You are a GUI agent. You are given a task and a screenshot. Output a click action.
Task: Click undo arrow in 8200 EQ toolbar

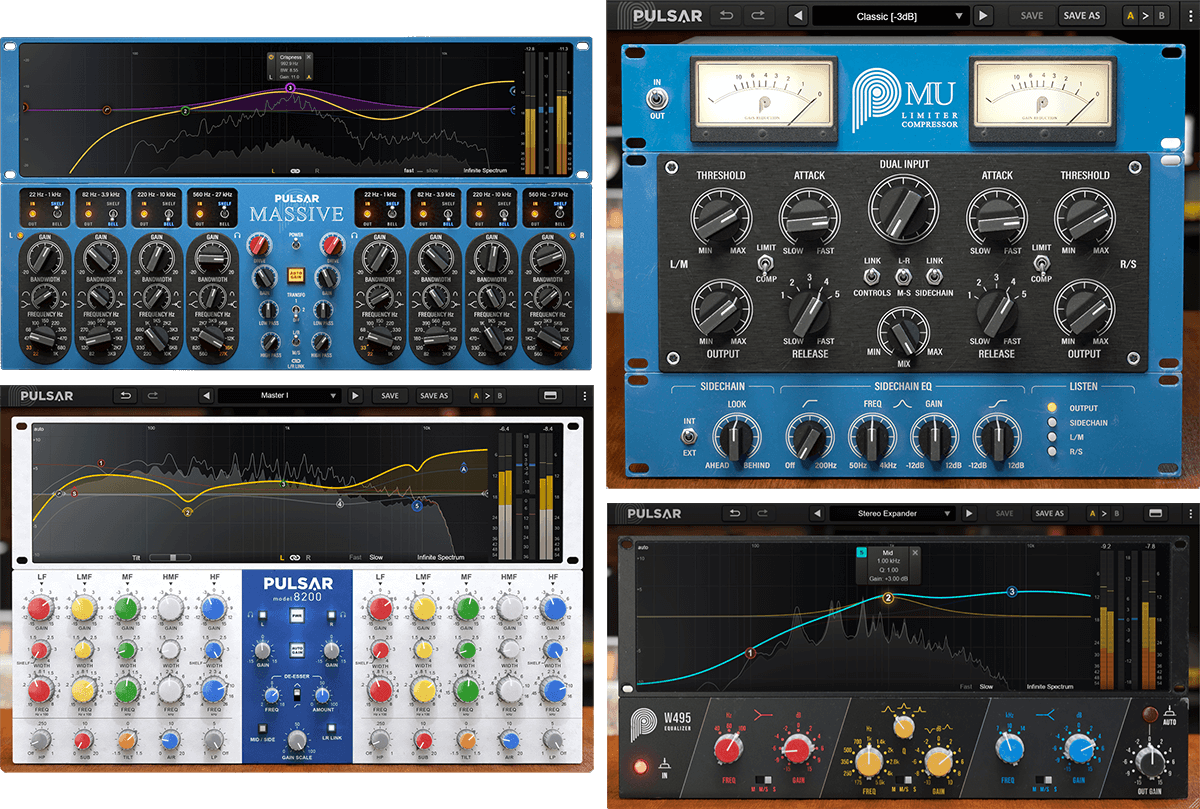tap(126, 396)
